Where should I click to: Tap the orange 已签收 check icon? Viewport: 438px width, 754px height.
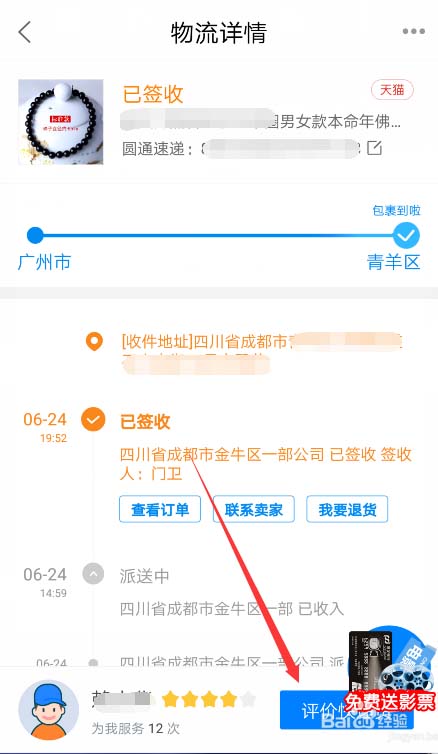93,420
